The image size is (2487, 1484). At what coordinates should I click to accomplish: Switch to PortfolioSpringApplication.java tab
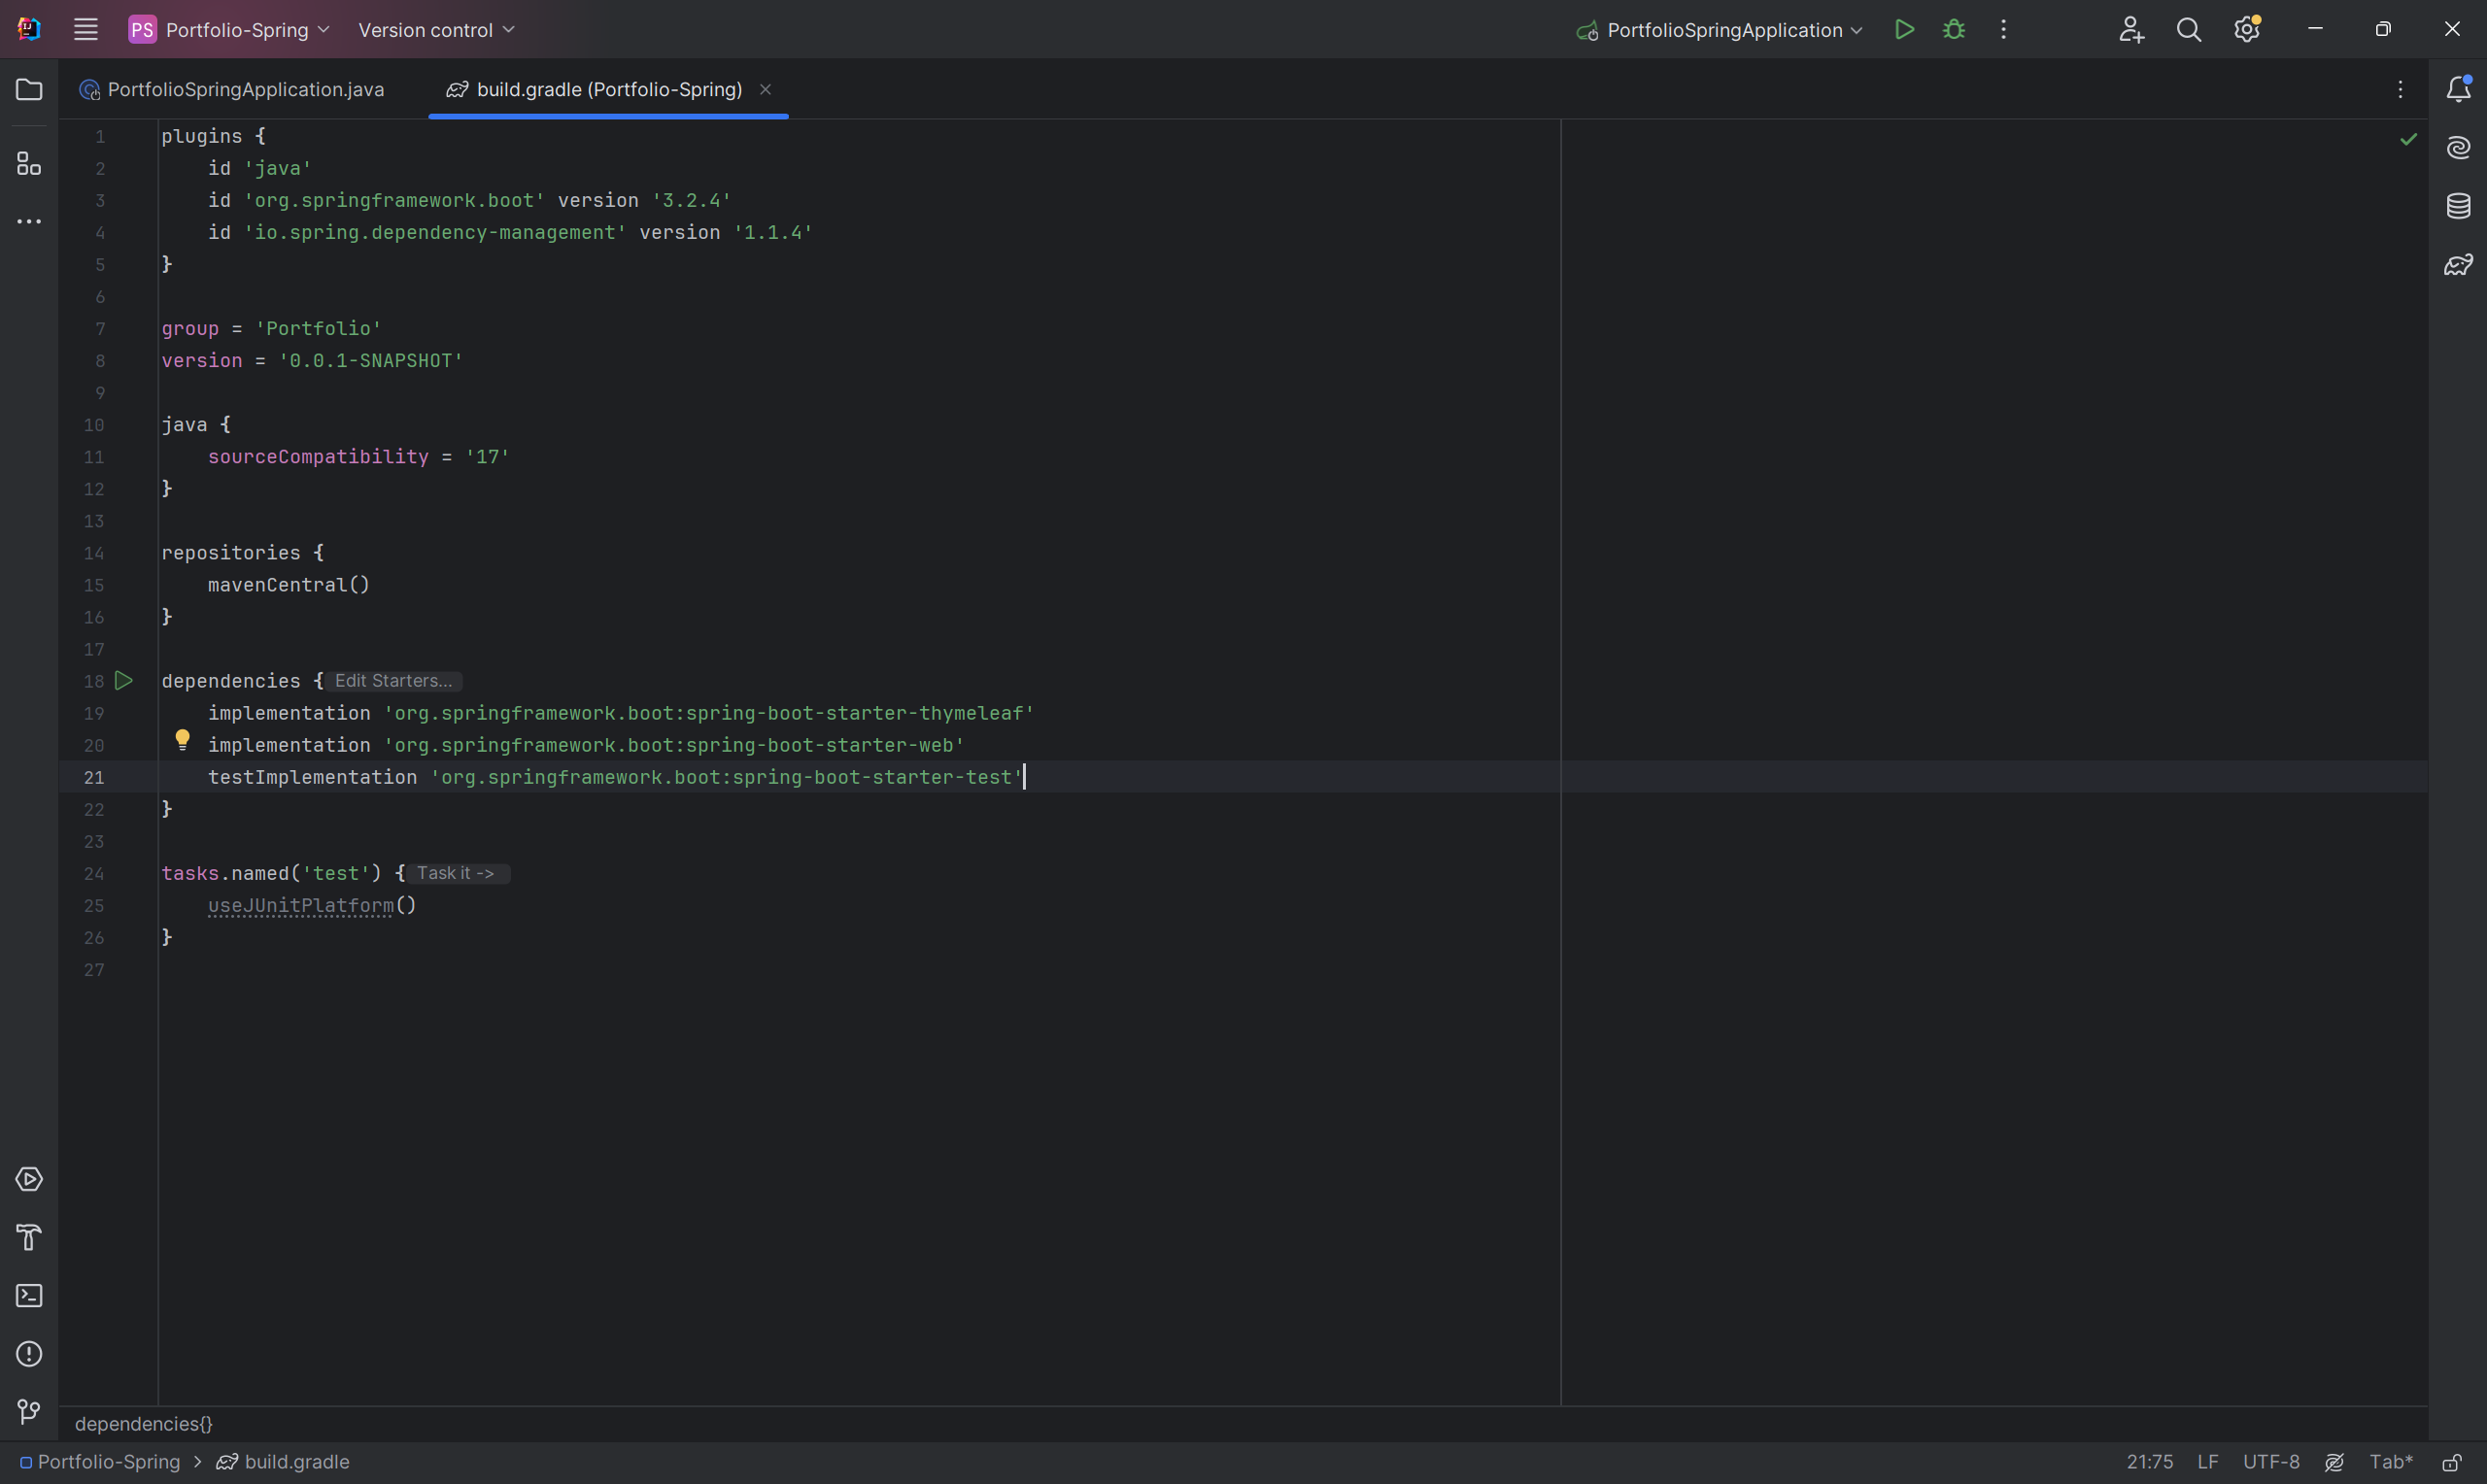point(245,90)
